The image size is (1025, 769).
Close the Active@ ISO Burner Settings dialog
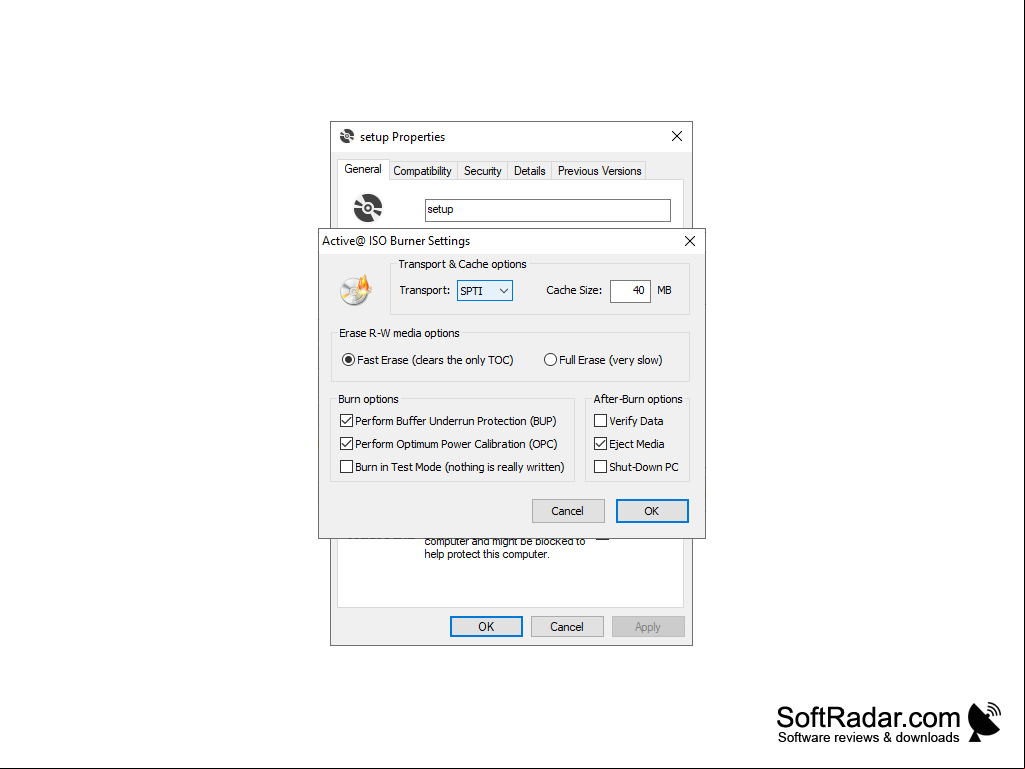690,241
